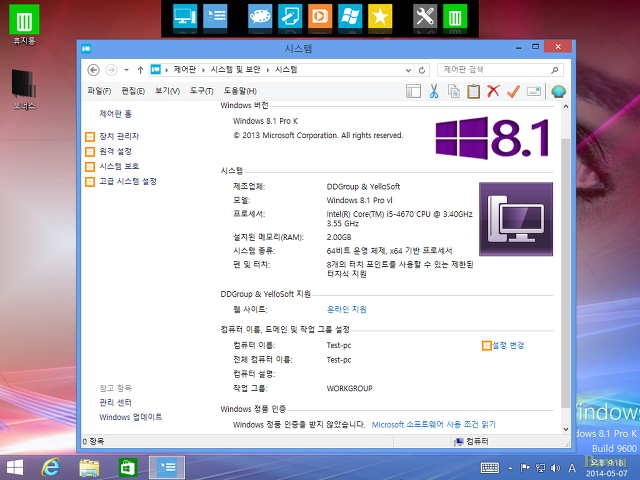Viewport: 640px width, 480px height.
Task: Click the vertical scrollbar down arrow
Action: [566, 429]
